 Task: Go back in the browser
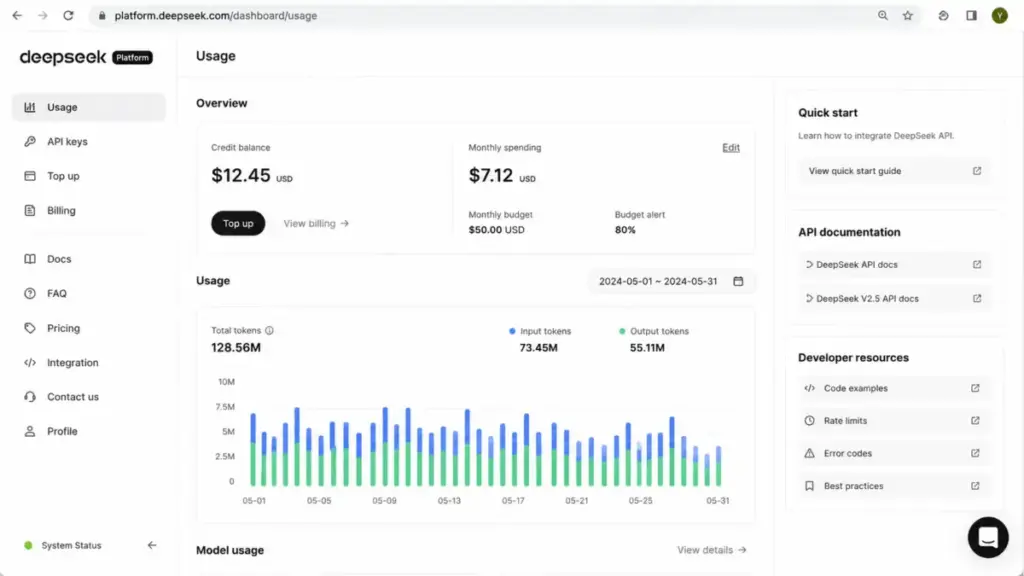(x=17, y=16)
